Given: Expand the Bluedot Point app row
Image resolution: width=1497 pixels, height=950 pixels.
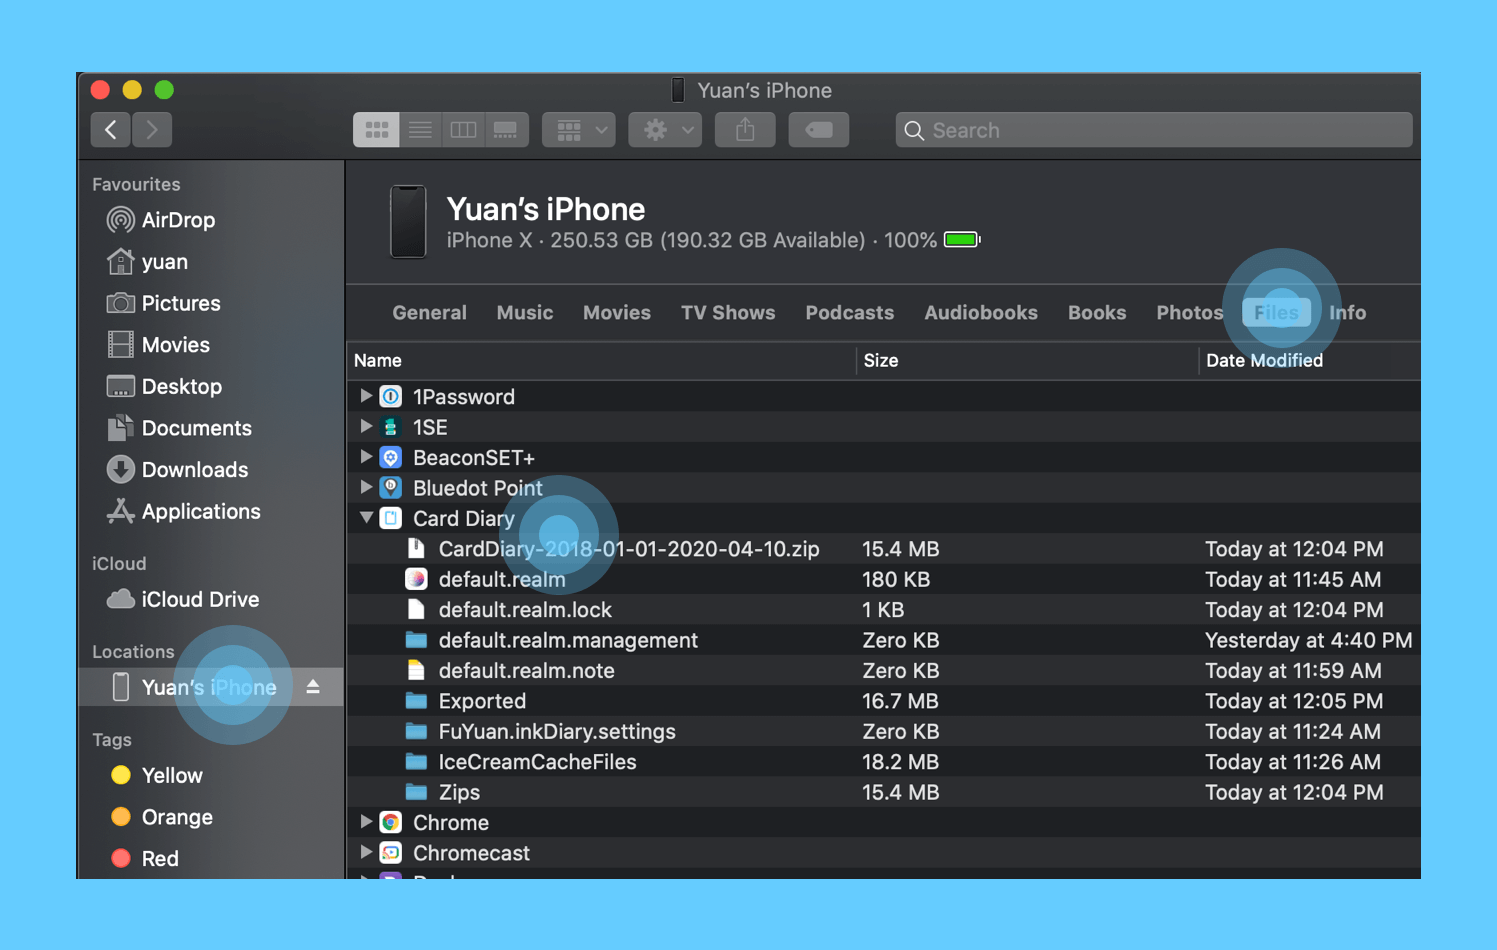Looking at the screenshot, I should coord(366,487).
